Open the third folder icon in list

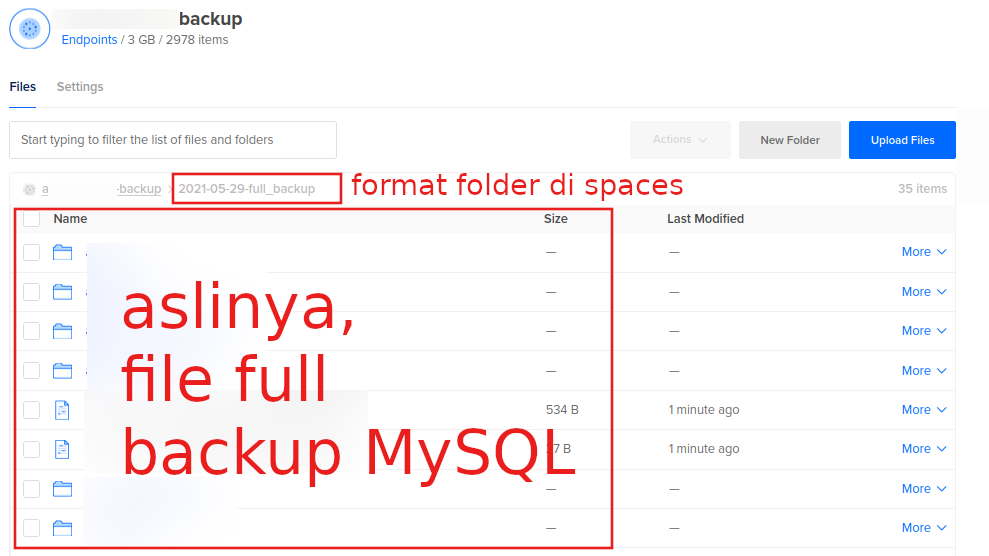[62, 331]
